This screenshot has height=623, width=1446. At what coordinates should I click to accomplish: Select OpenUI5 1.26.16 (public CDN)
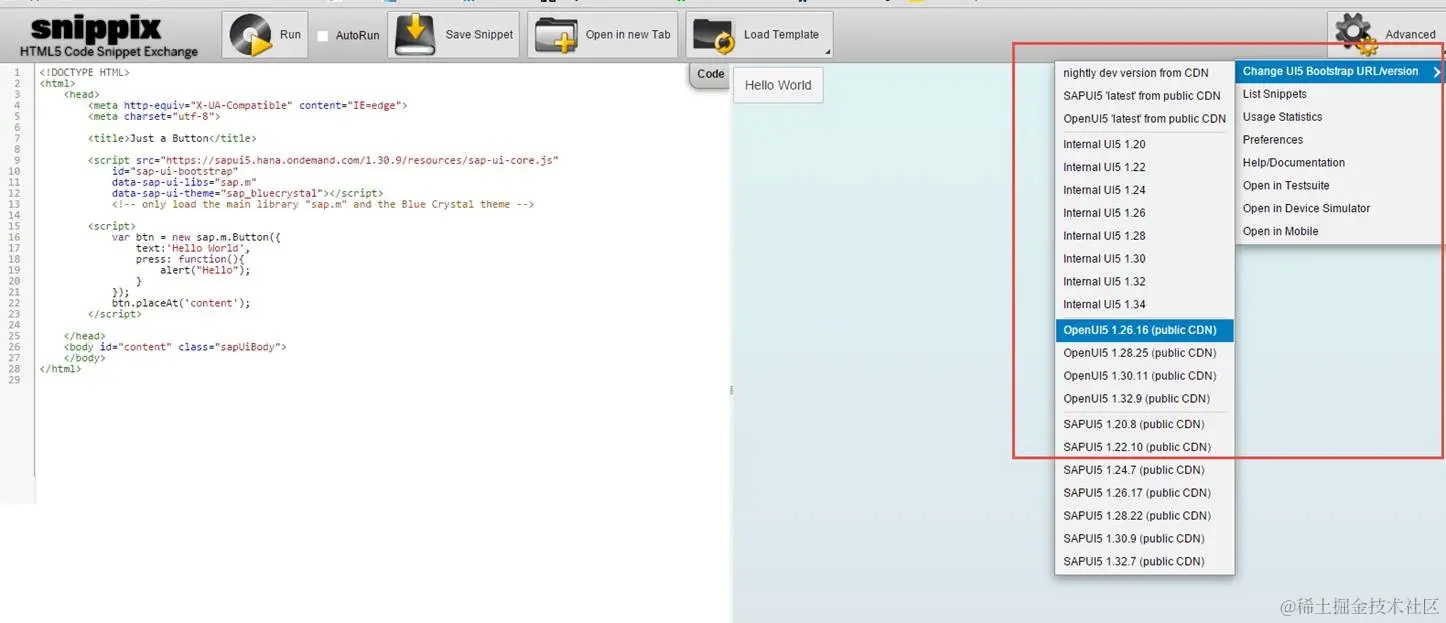click(1145, 330)
